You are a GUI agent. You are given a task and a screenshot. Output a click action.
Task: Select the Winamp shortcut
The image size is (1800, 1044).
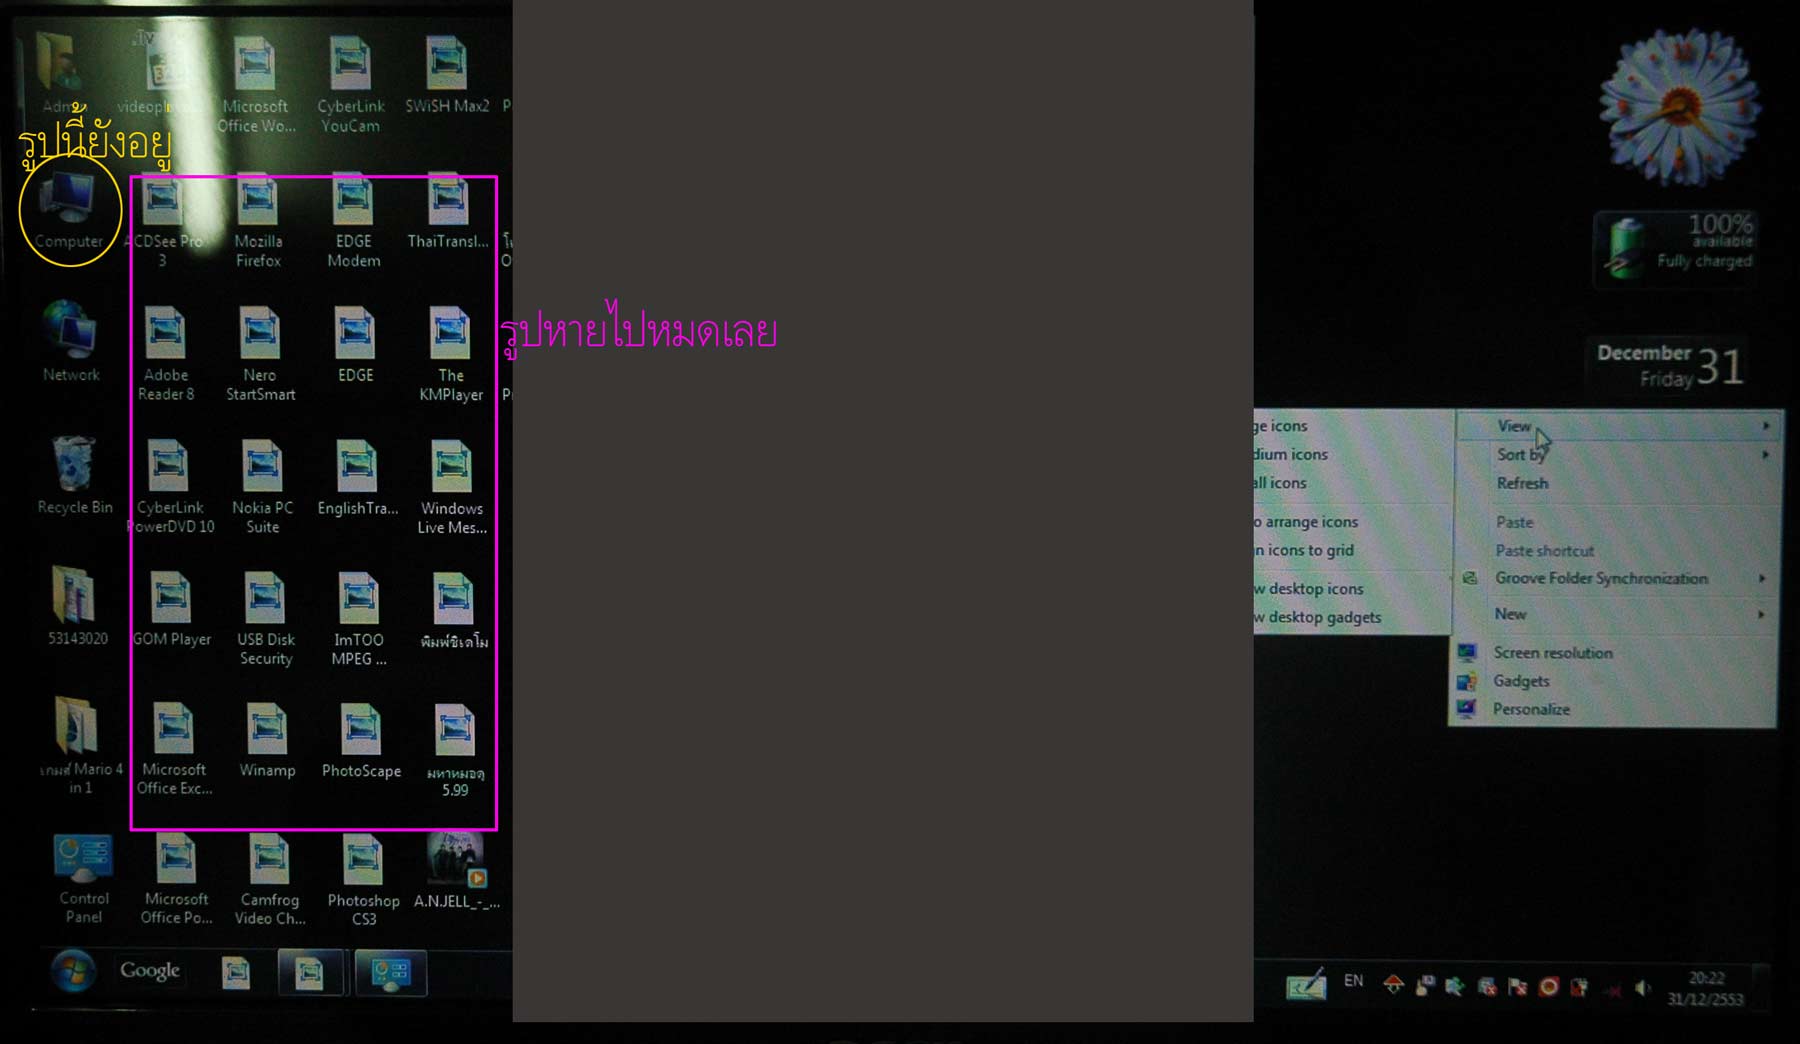(267, 741)
